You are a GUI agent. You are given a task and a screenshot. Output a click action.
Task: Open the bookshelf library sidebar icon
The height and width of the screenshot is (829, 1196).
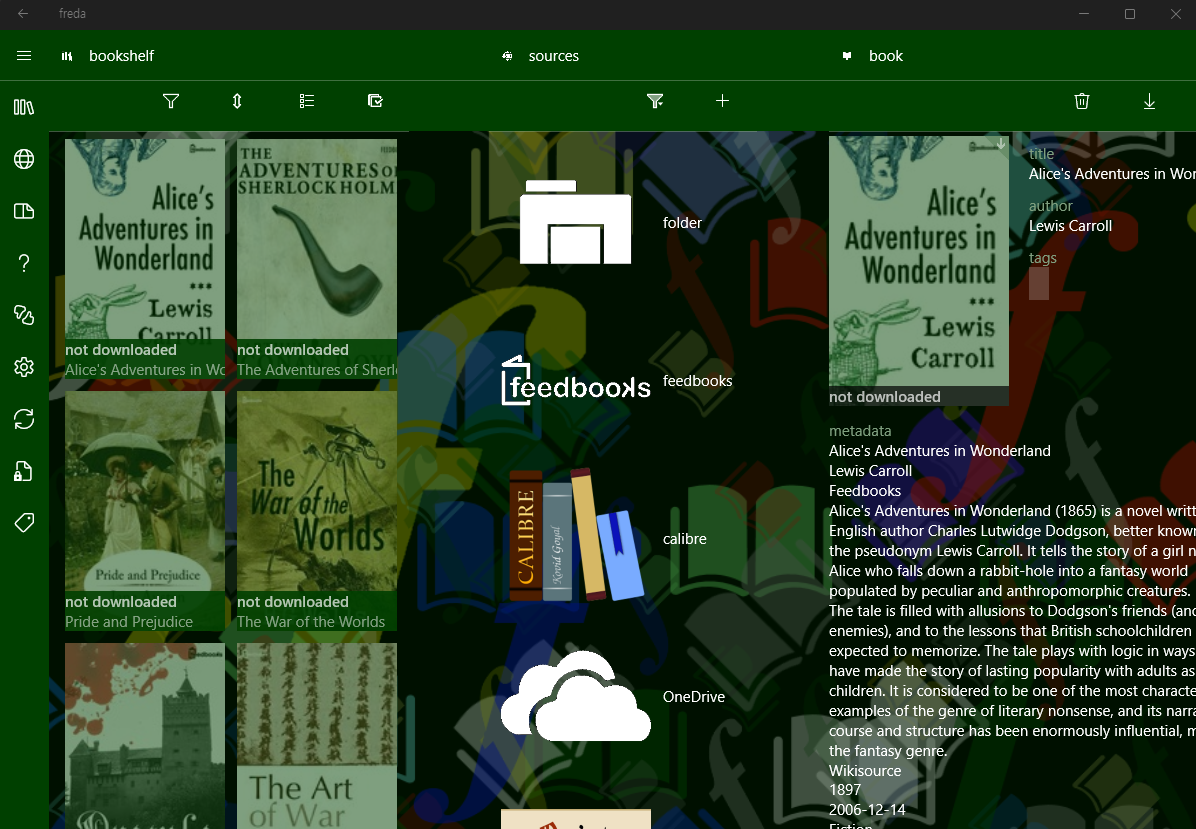click(x=24, y=108)
